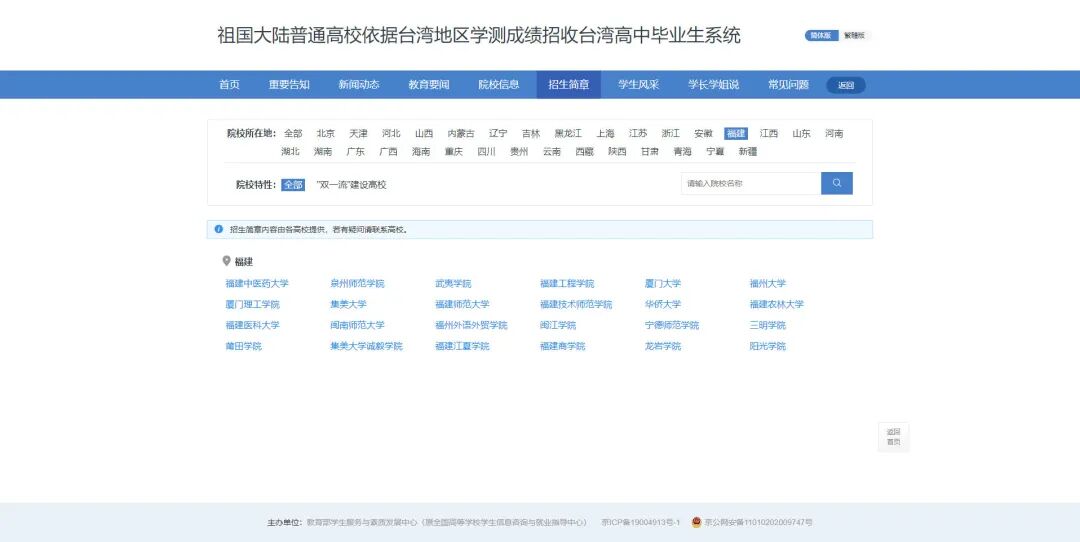Filter by 河北 region
The image size is (1080, 542).
391,134
